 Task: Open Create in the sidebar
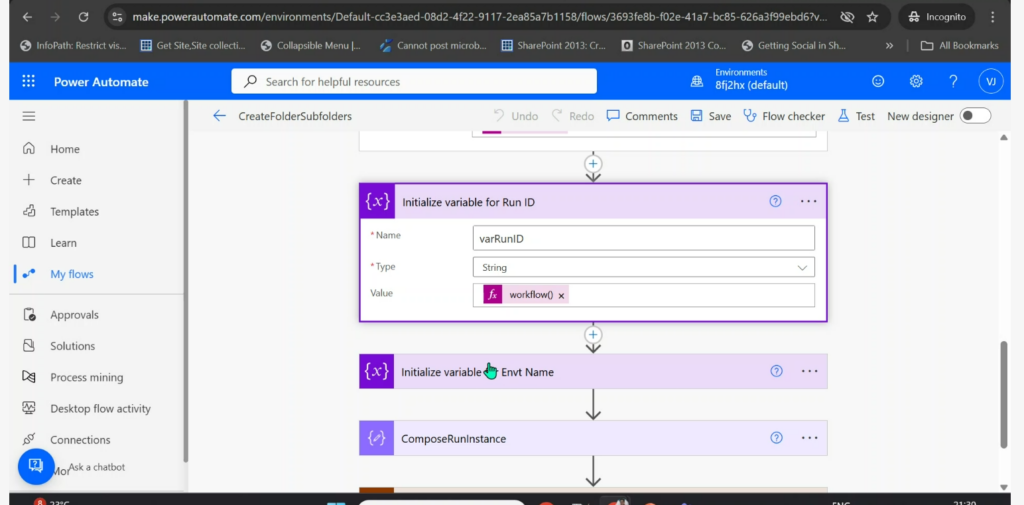pos(65,180)
